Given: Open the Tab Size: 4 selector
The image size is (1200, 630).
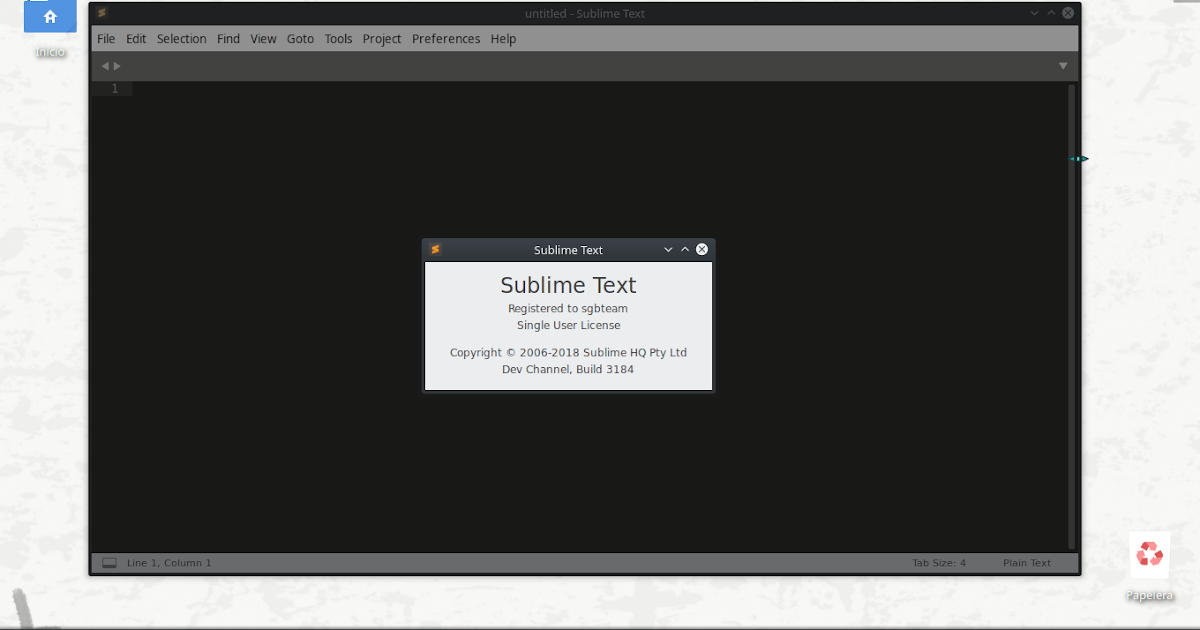Looking at the screenshot, I should coord(939,563).
